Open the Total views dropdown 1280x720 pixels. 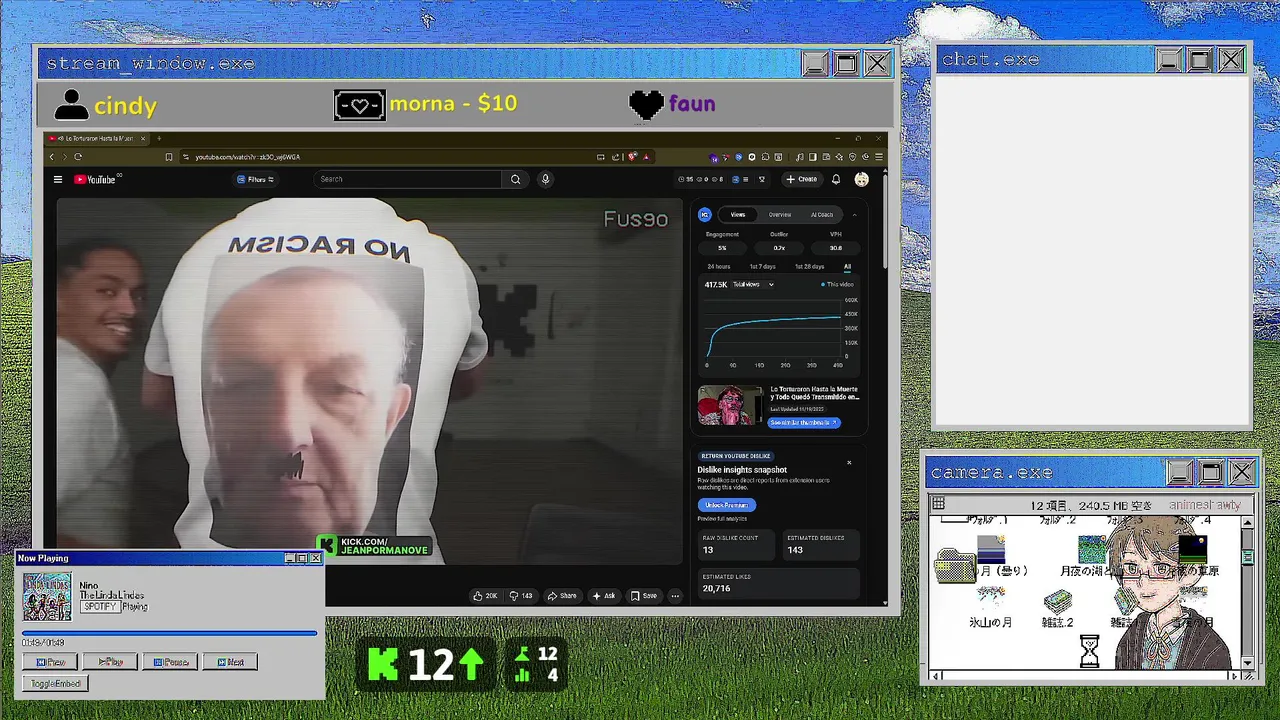click(753, 284)
